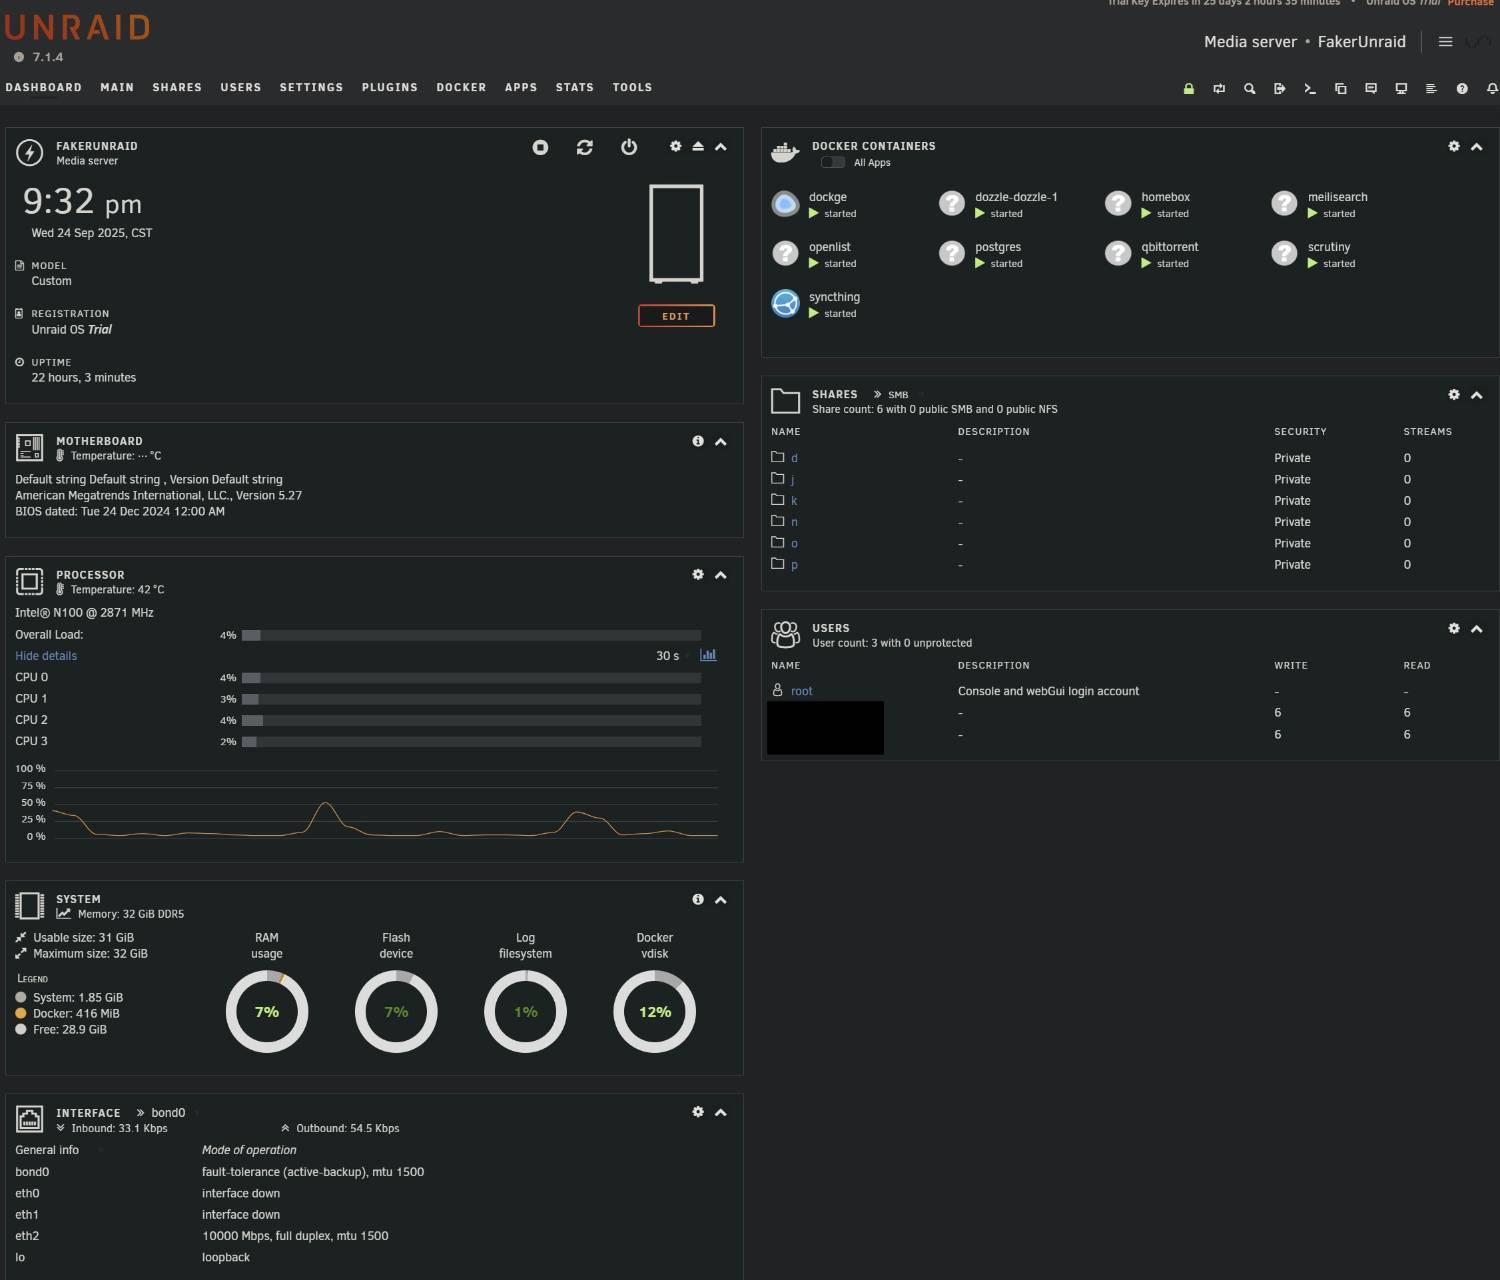Click the dockge container icon
The image size is (1500, 1280).
tap(786, 204)
